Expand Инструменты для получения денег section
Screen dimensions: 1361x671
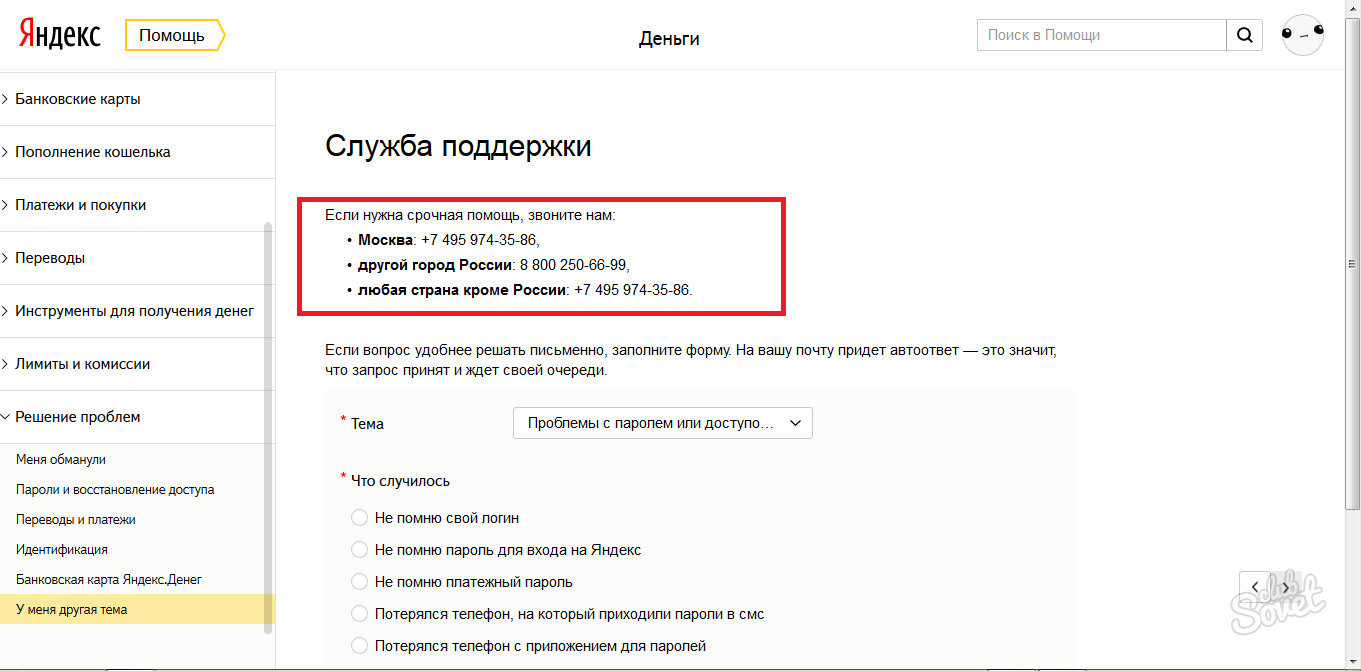tap(137, 311)
